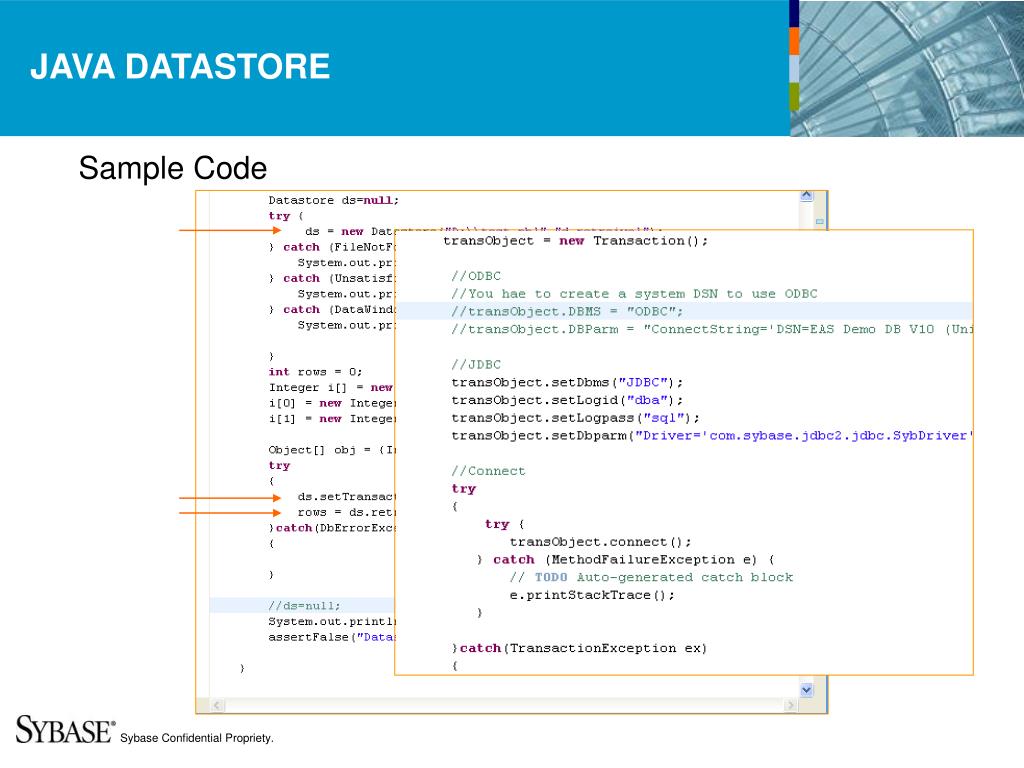Click the orange stripe in the header
The height and width of the screenshot is (768, 1024).
pos(794,41)
